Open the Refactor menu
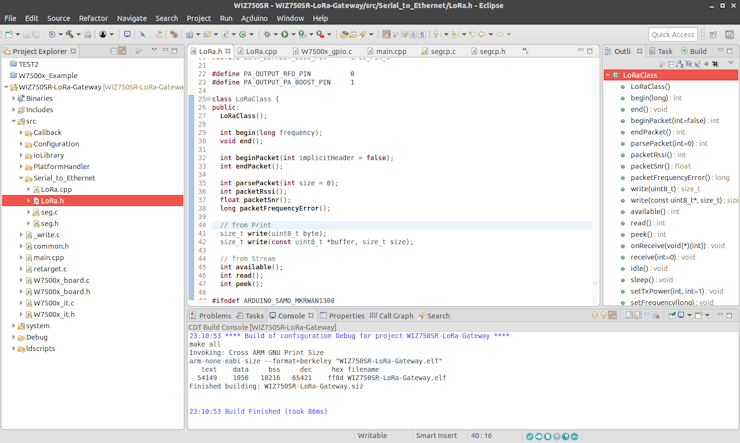 (x=93, y=18)
